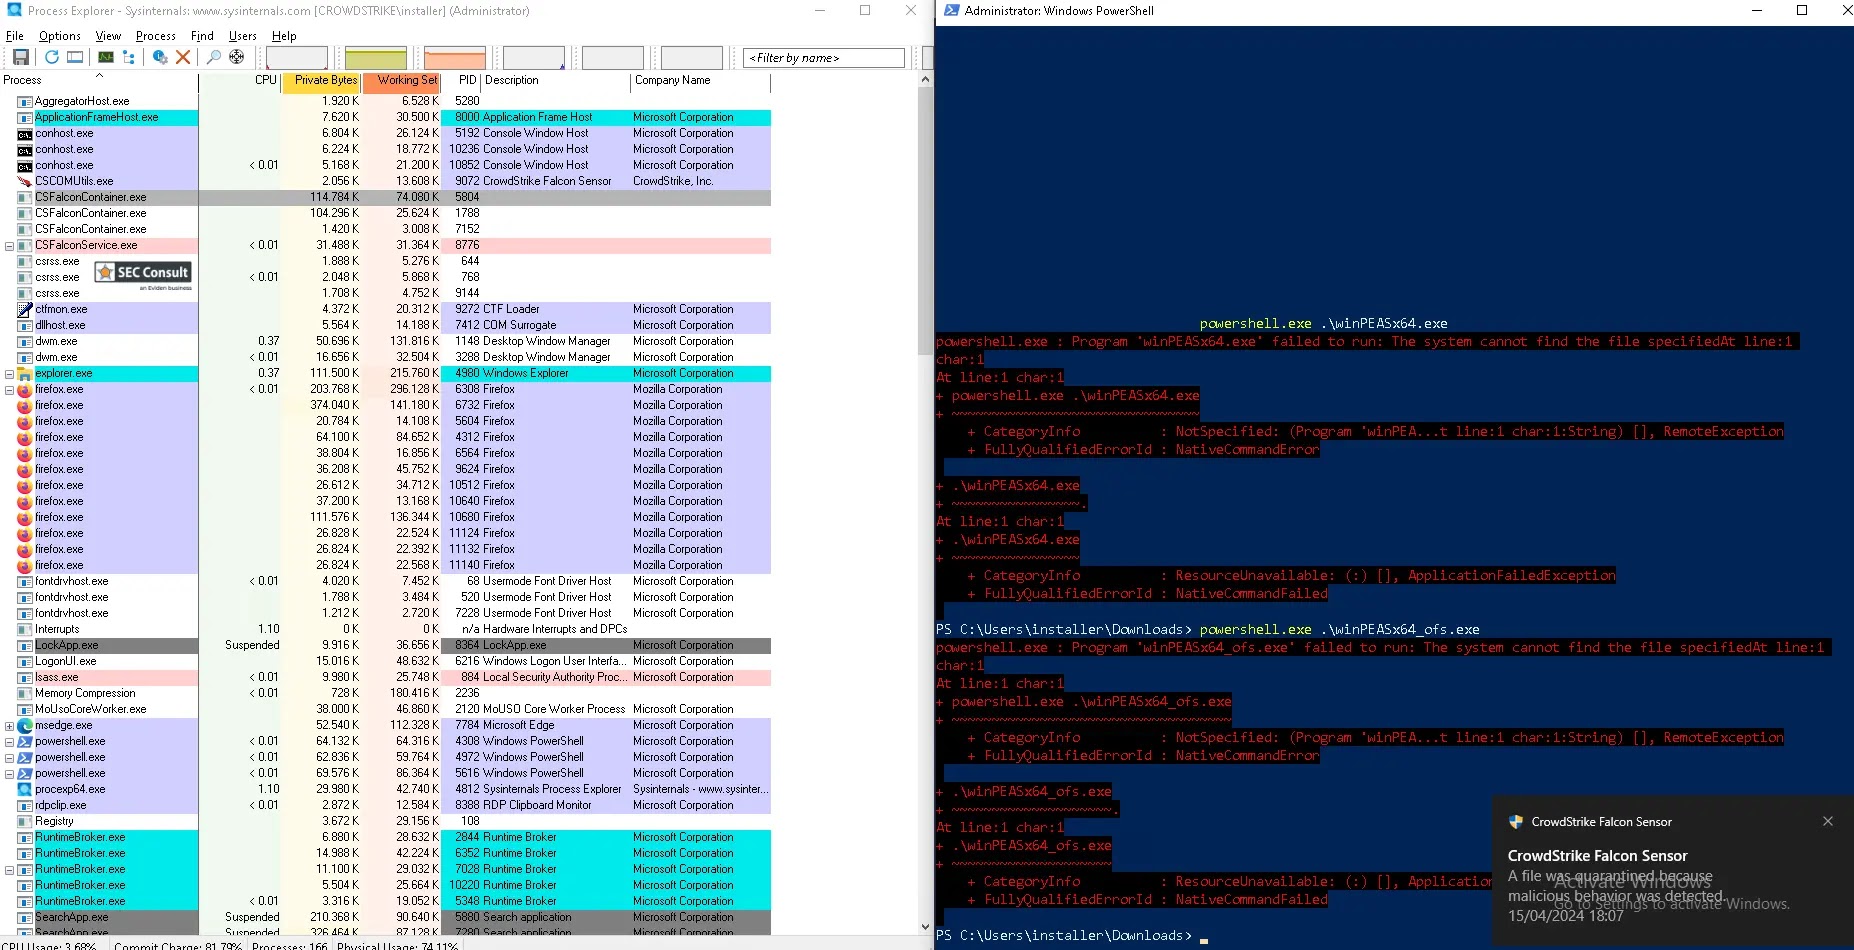Select the LogonUI.exe process row

(386, 661)
